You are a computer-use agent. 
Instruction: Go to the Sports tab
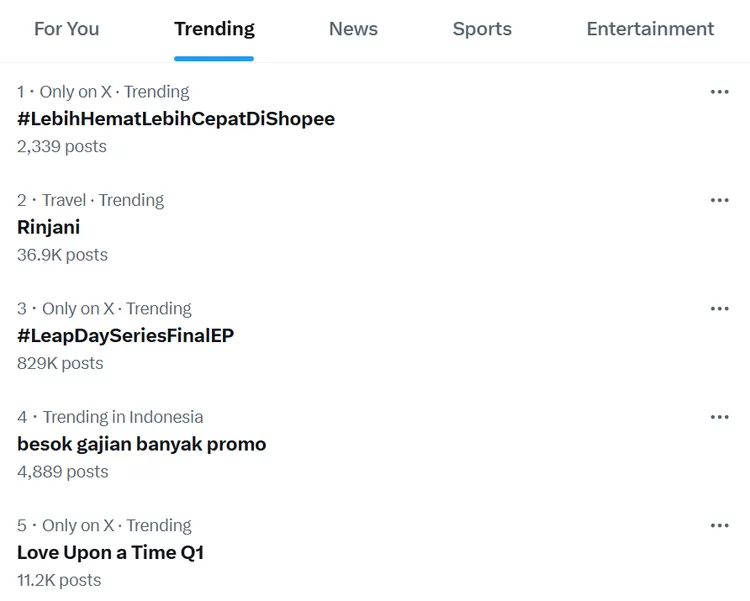pyautogui.click(x=482, y=29)
